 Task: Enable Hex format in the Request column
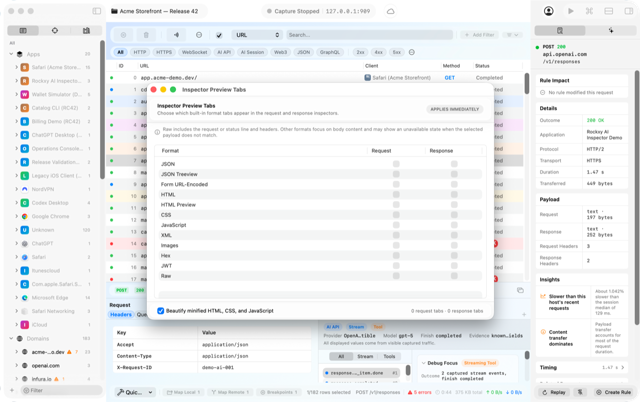(x=396, y=256)
